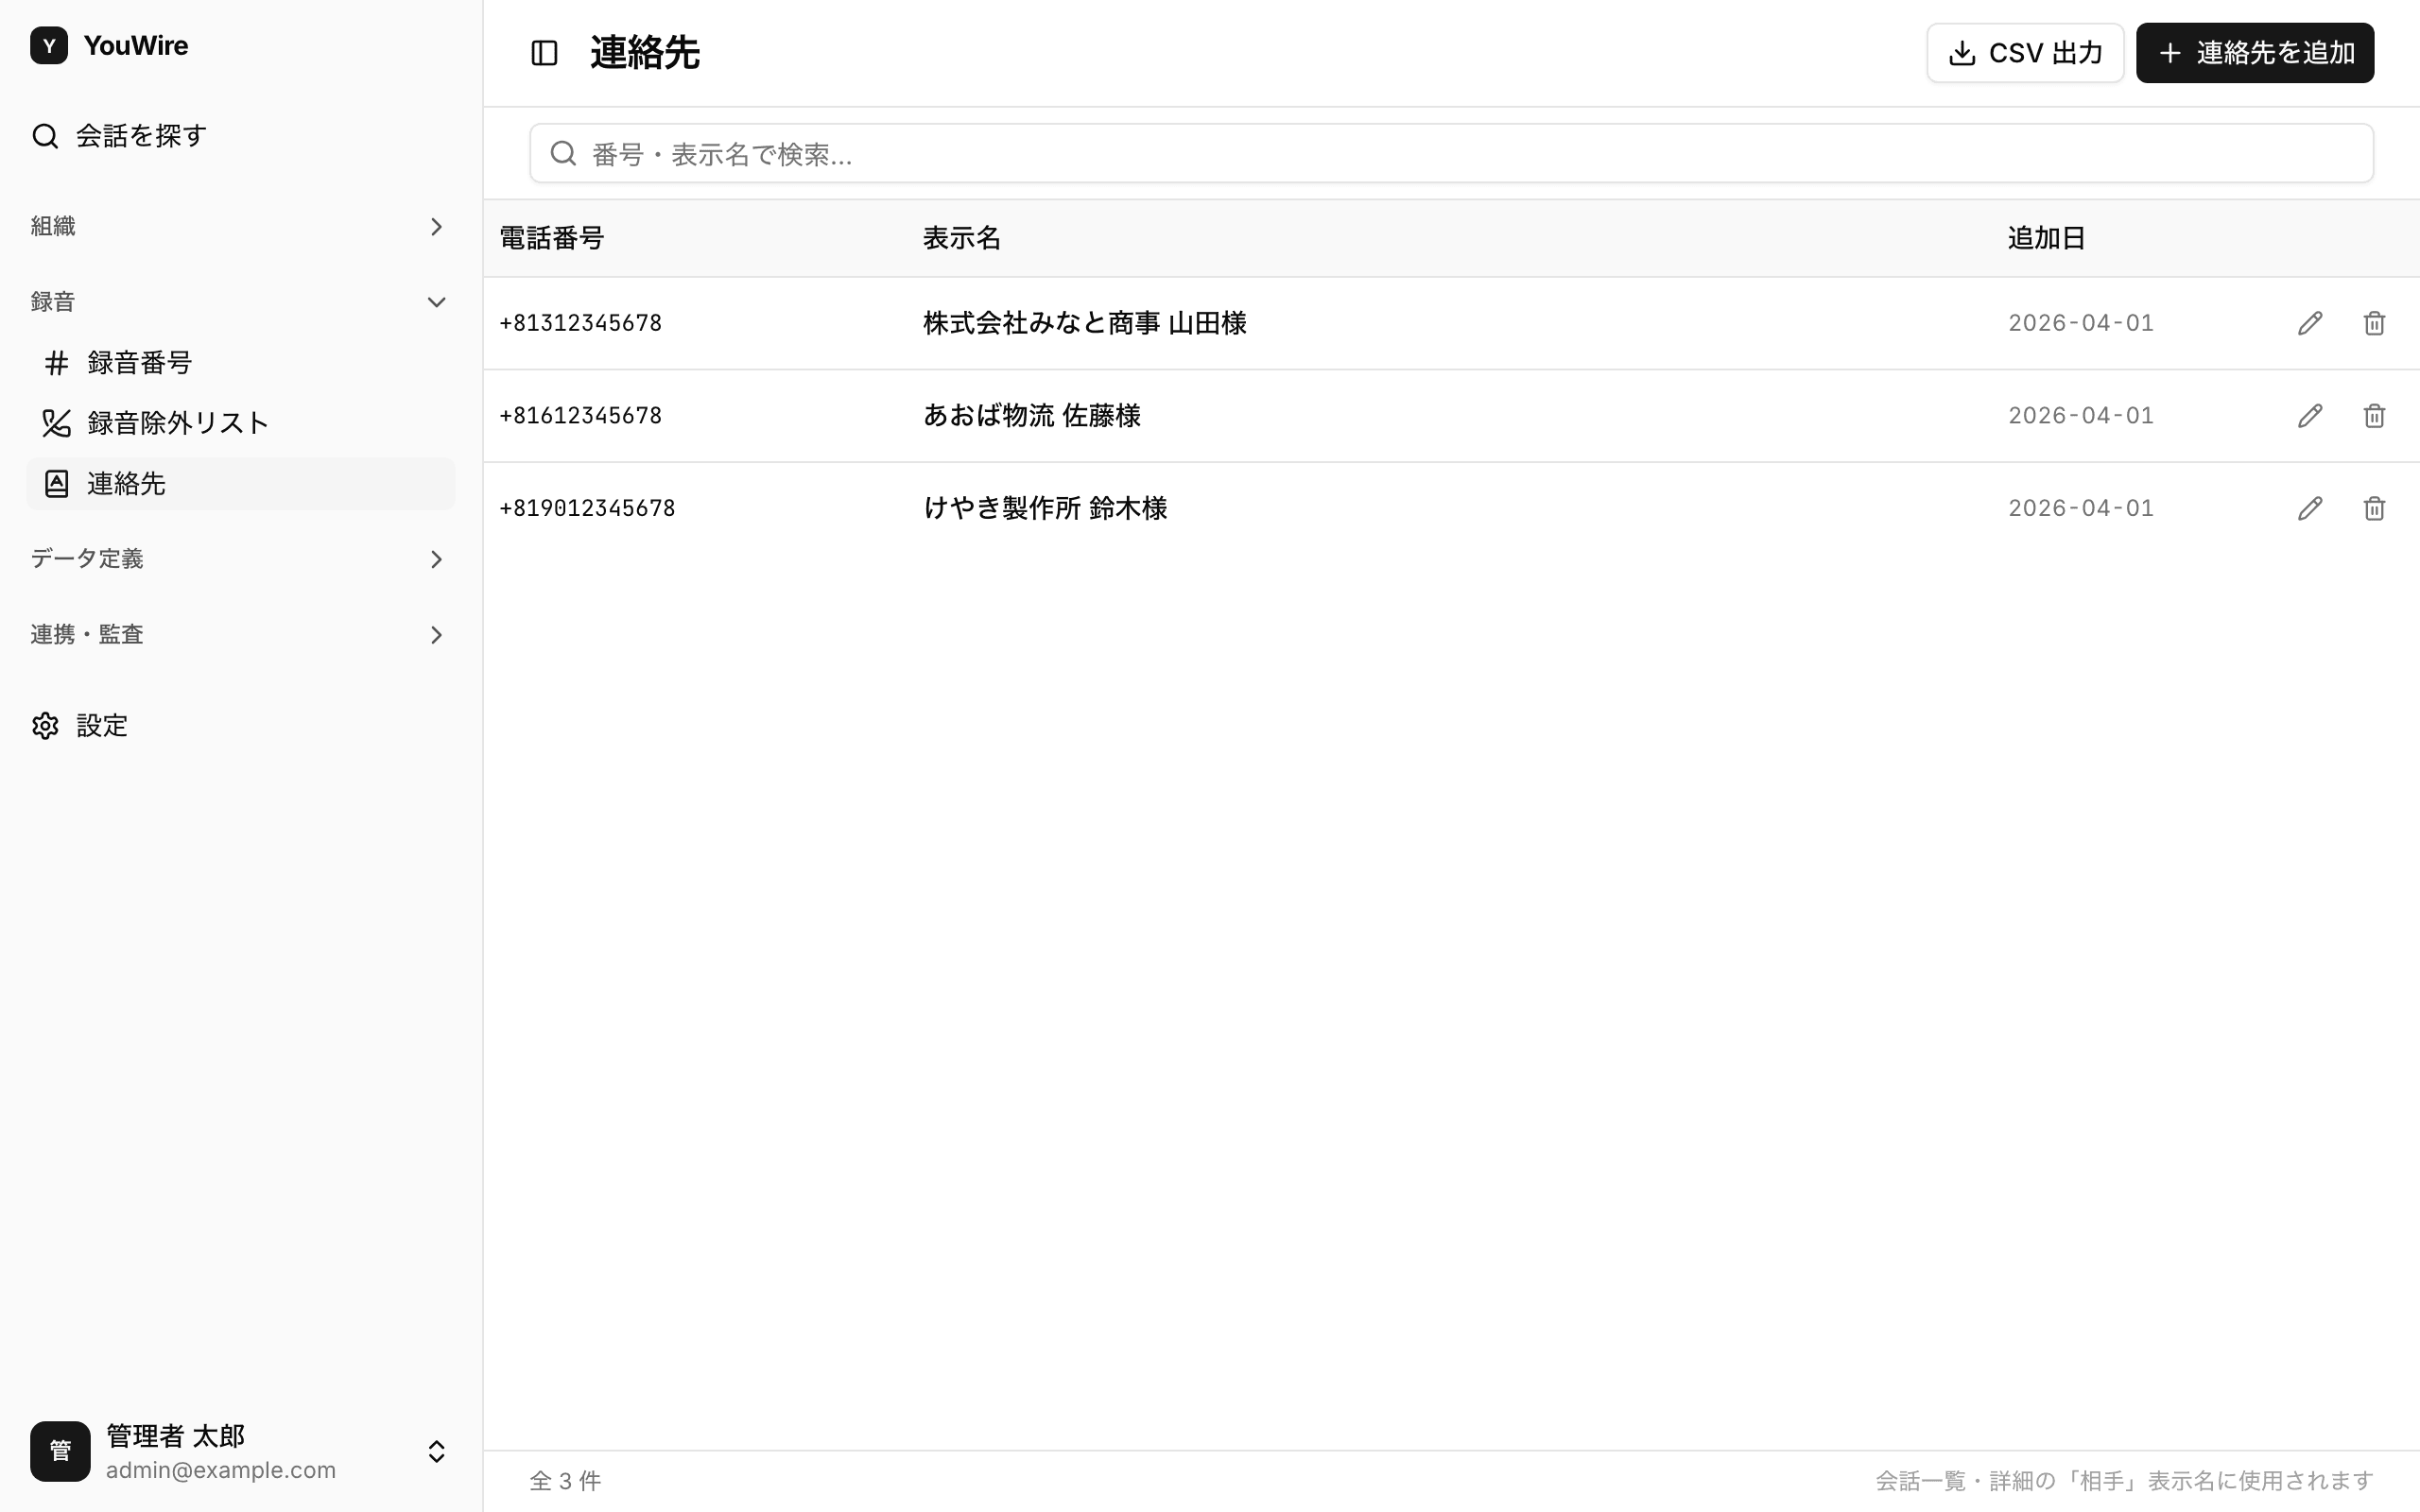Open 設定 settings
This screenshot has height=1512, width=2420.
[x=240, y=726]
